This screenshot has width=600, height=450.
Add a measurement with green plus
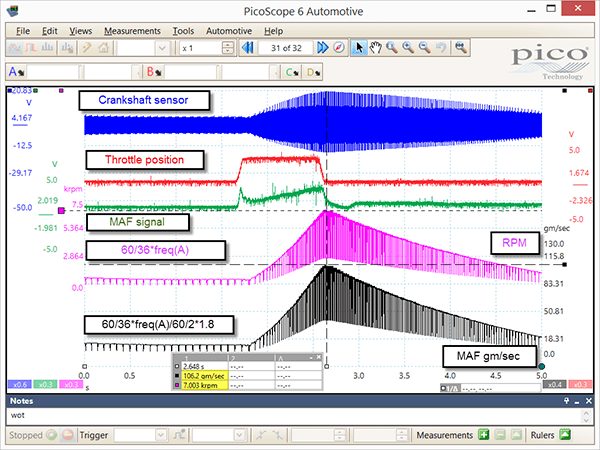coord(484,435)
